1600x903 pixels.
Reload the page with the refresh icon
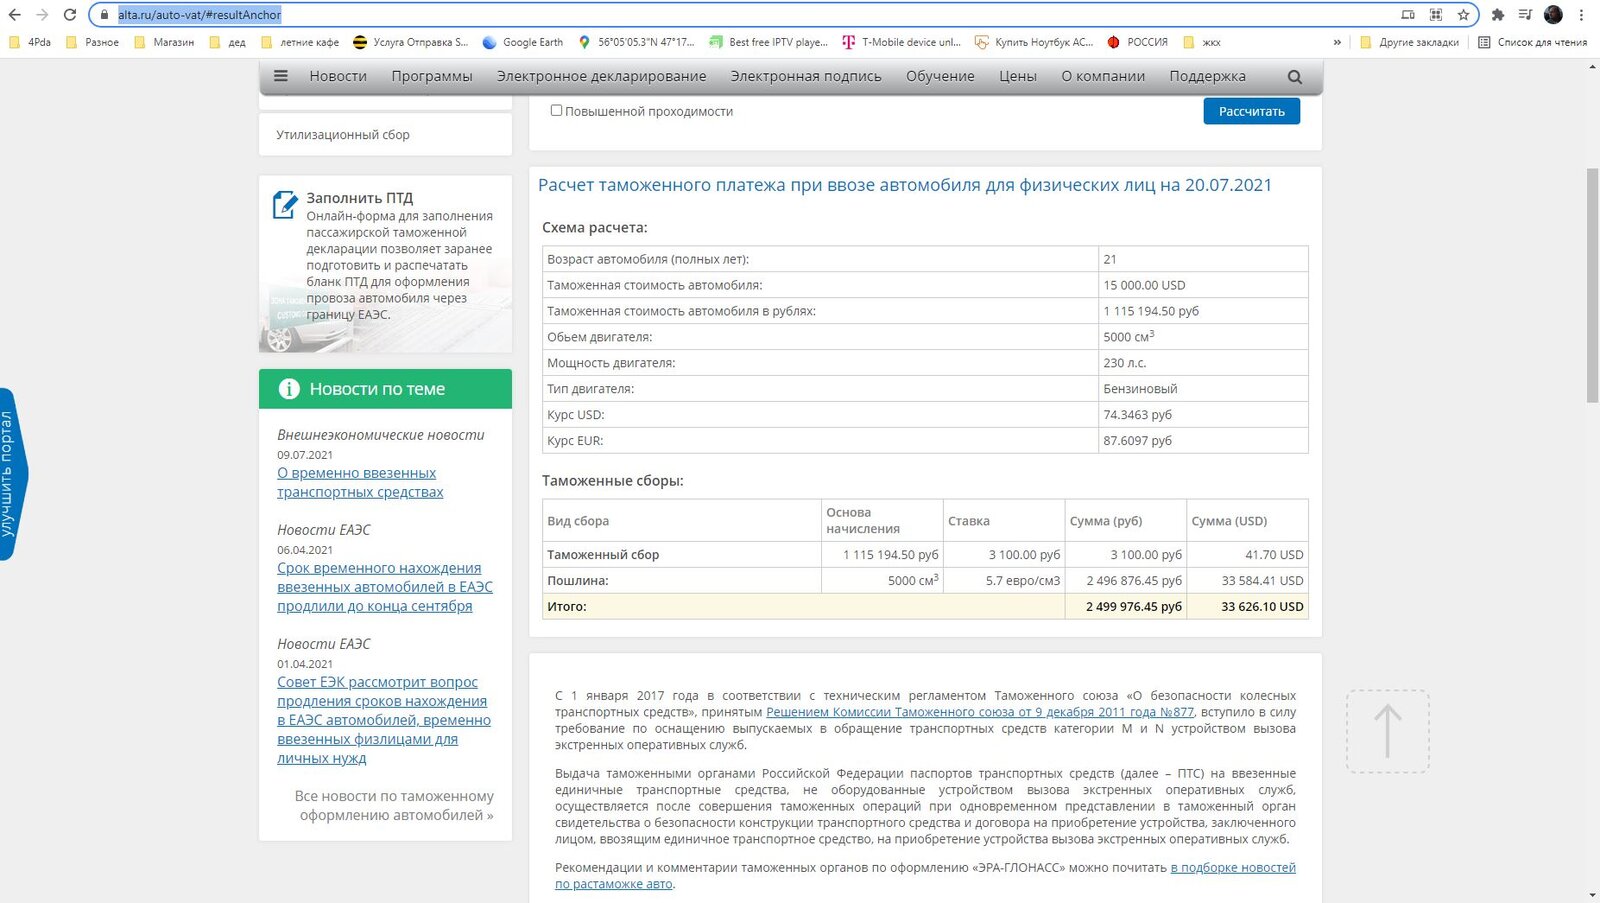[69, 15]
